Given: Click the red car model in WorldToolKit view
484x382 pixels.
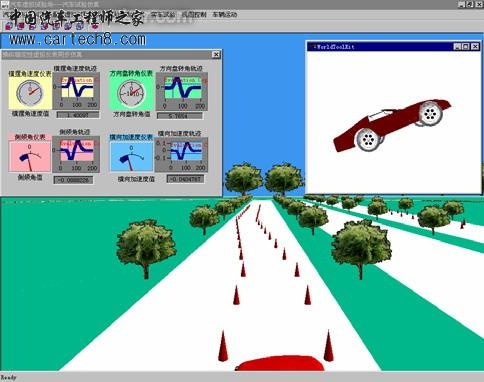Looking at the screenshot, I should (392, 126).
